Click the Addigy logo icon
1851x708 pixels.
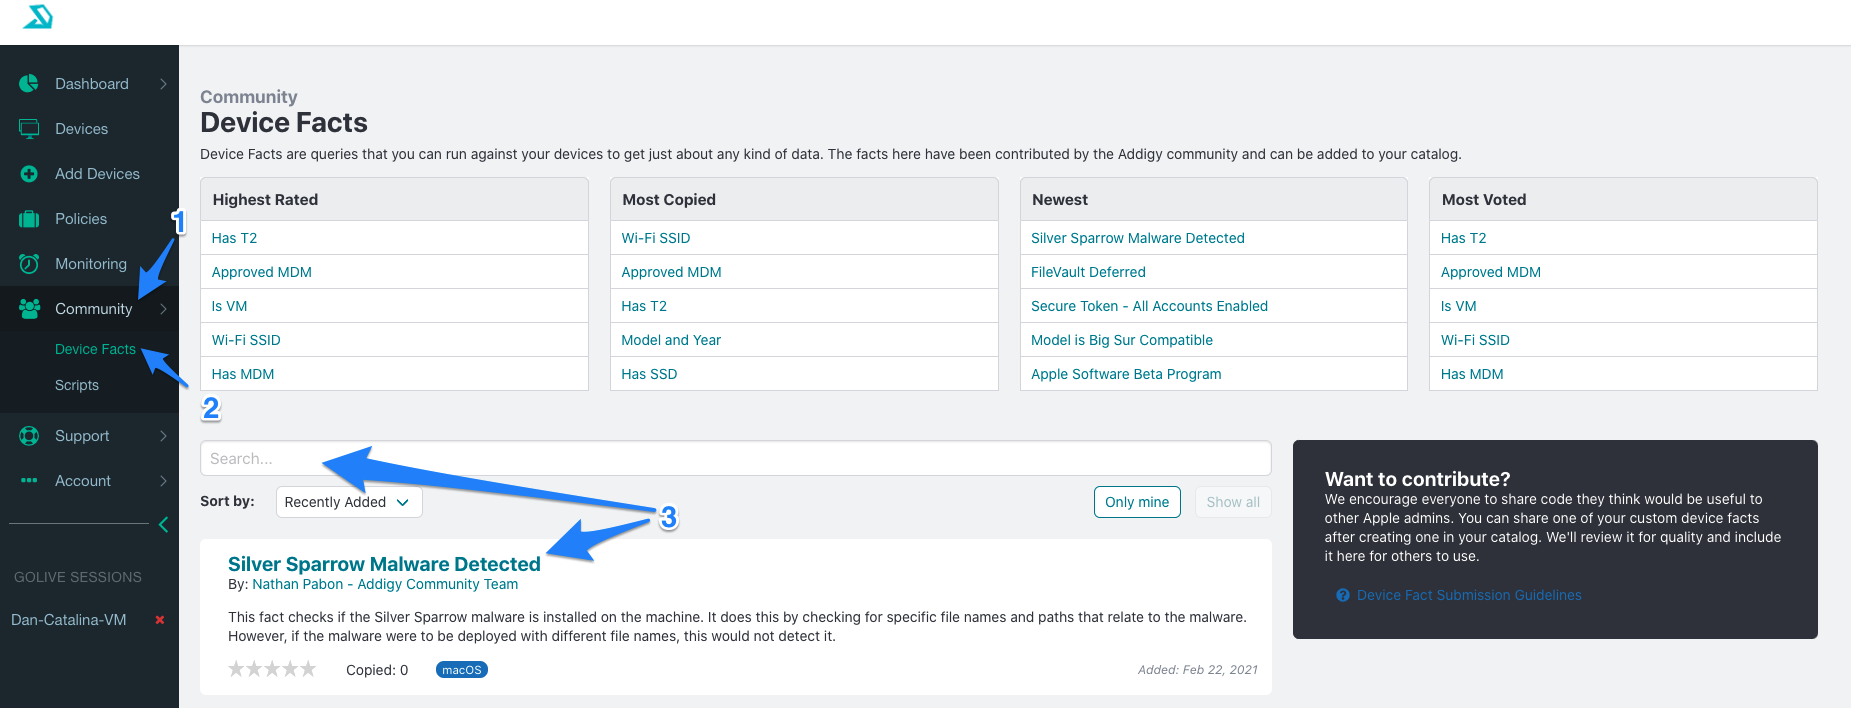38,17
